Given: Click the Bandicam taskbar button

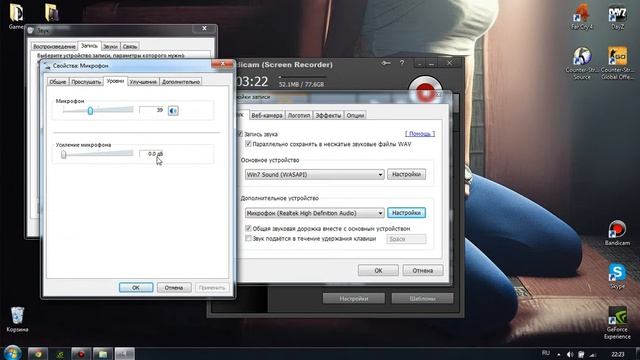Looking at the screenshot, I should coord(81,354).
